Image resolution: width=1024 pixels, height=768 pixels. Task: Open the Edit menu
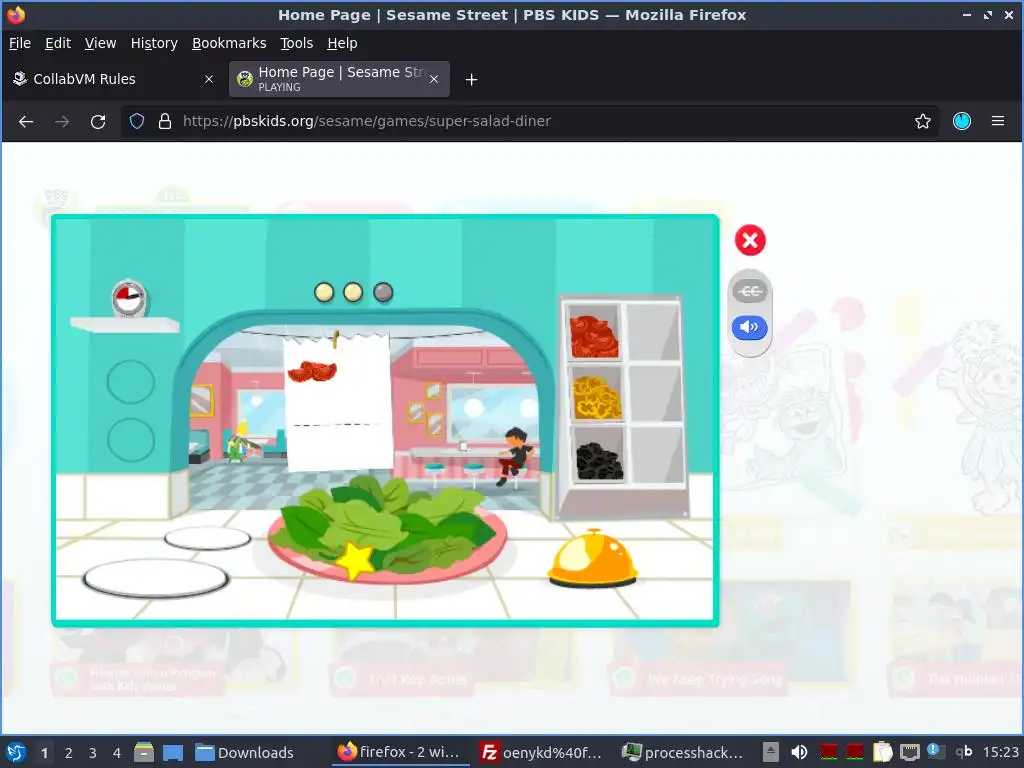tap(57, 43)
